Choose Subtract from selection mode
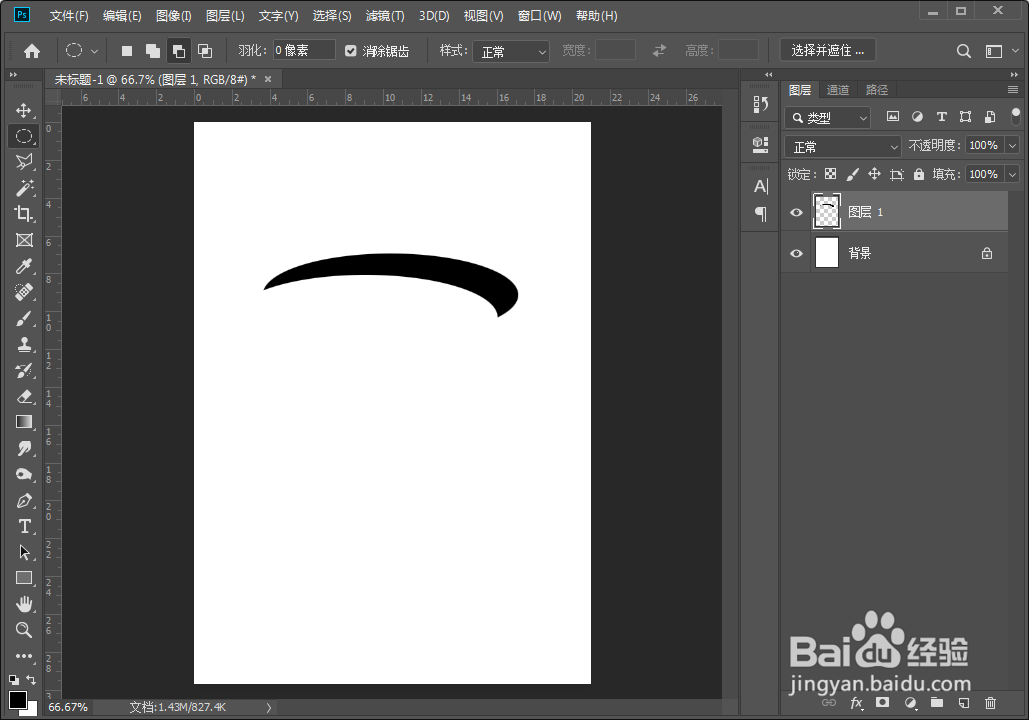The image size is (1029, 720). tap(178, 51)
